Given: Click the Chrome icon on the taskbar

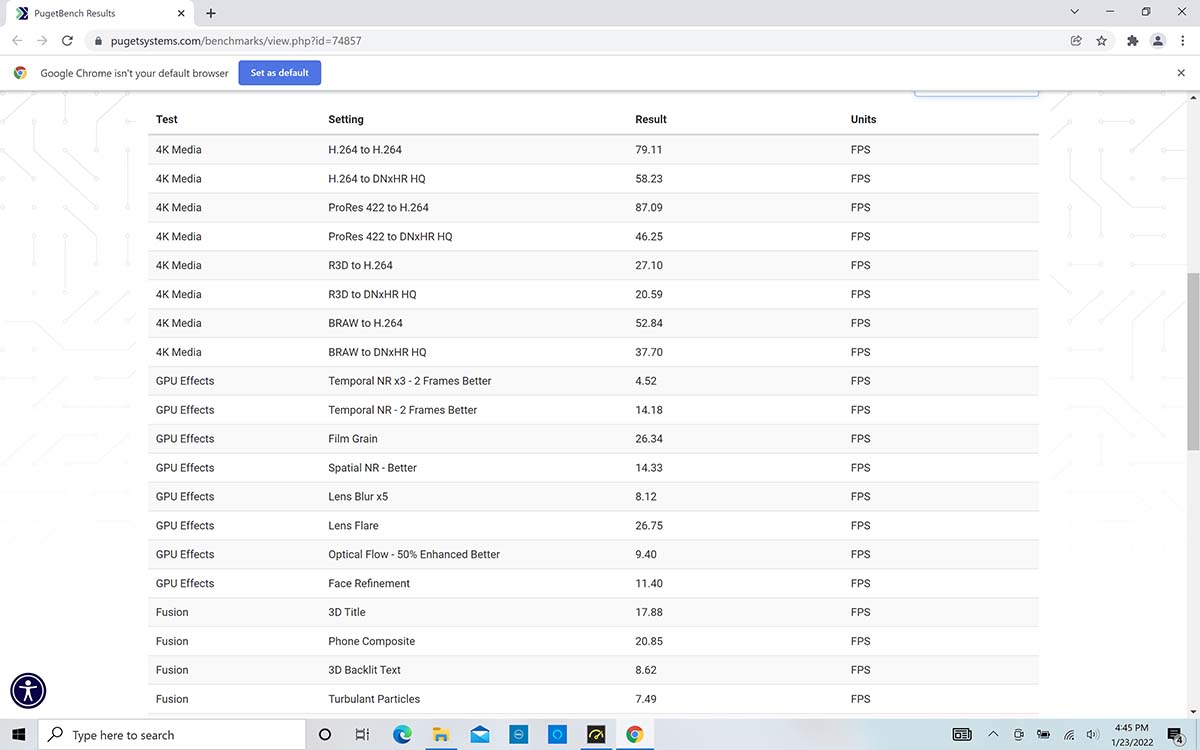Looking at the screenshot, I should click(634, 735).
